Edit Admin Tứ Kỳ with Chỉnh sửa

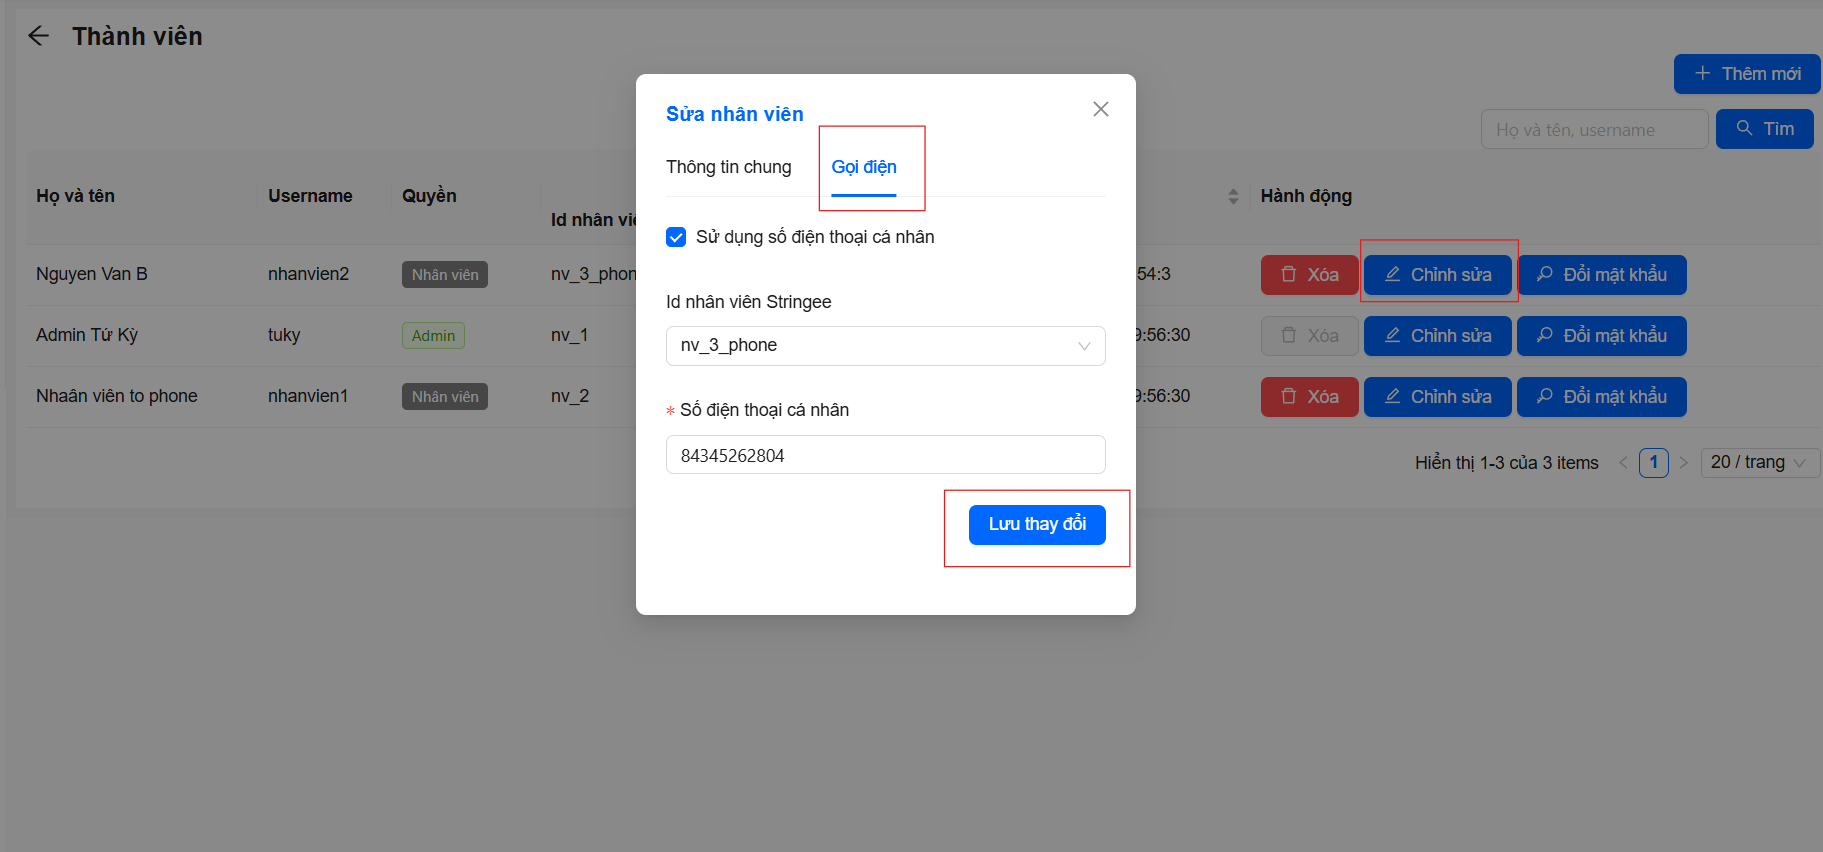1437,336
